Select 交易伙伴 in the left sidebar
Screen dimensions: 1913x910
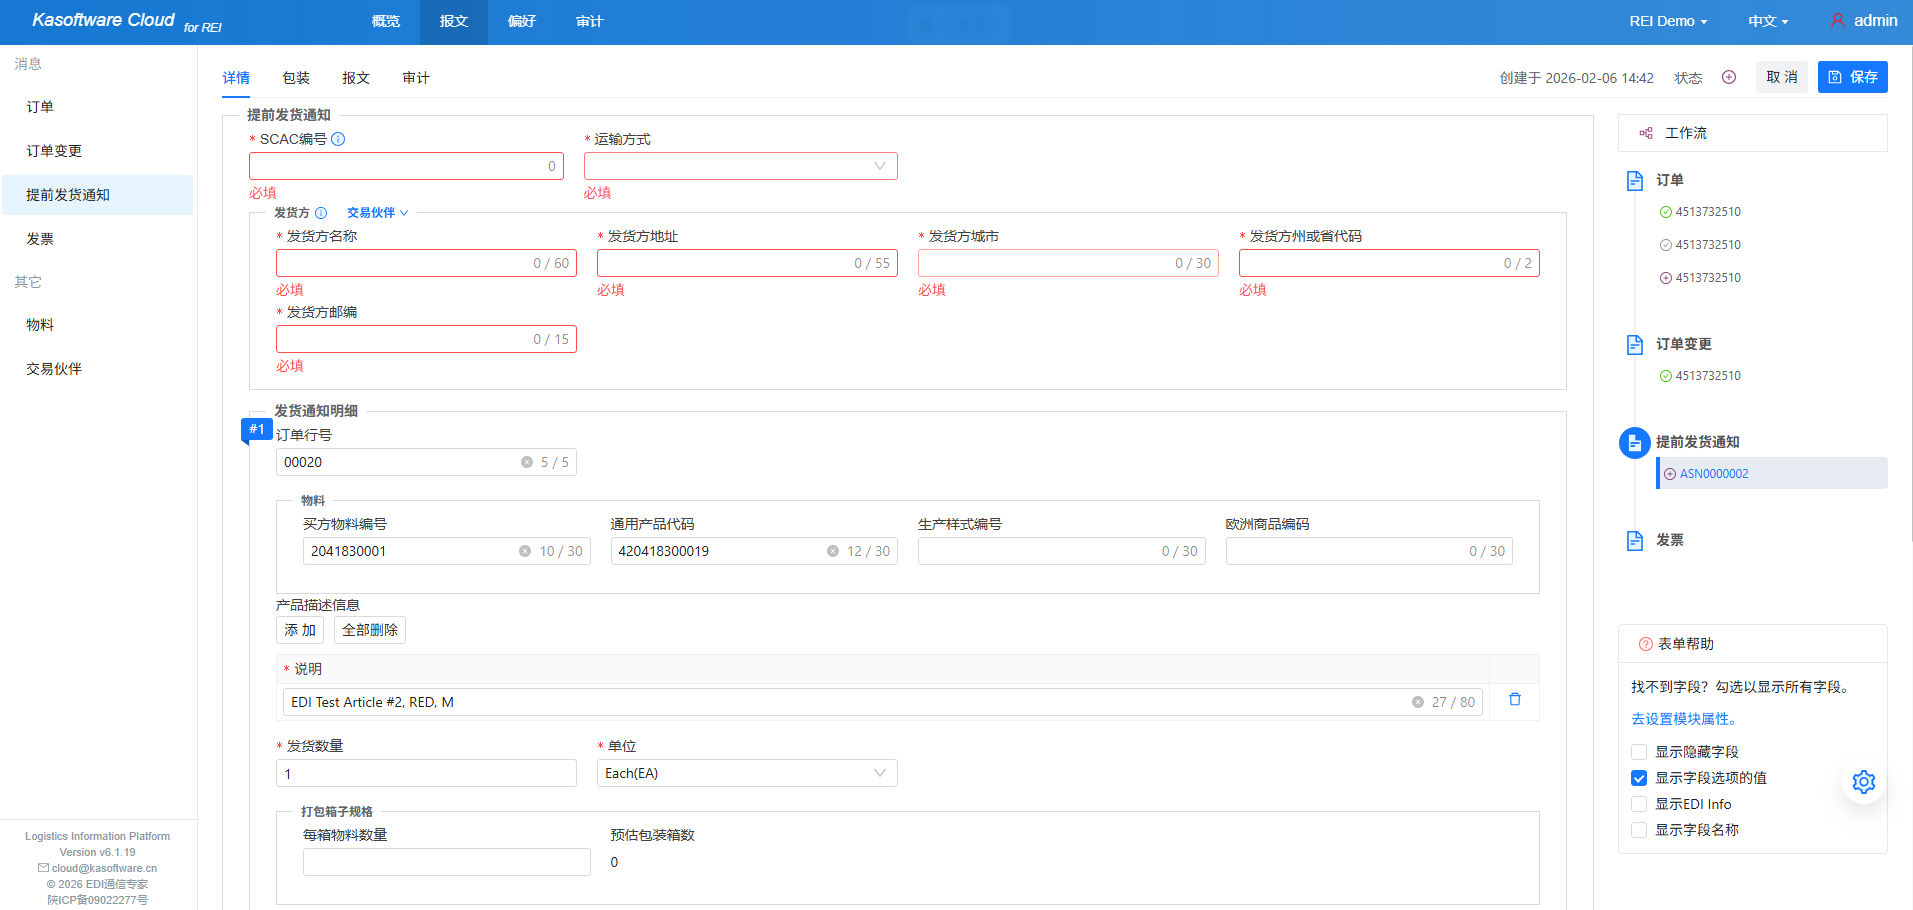point(98,369)
